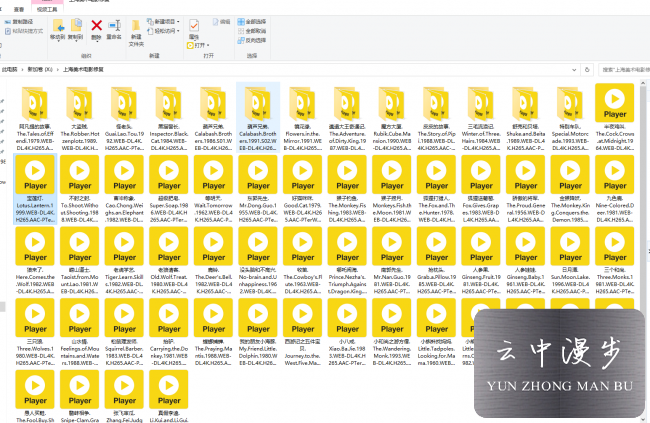650x423 pixels.
Task: Select Super.Soap.1986 video file
Action: tap(169, 189)
